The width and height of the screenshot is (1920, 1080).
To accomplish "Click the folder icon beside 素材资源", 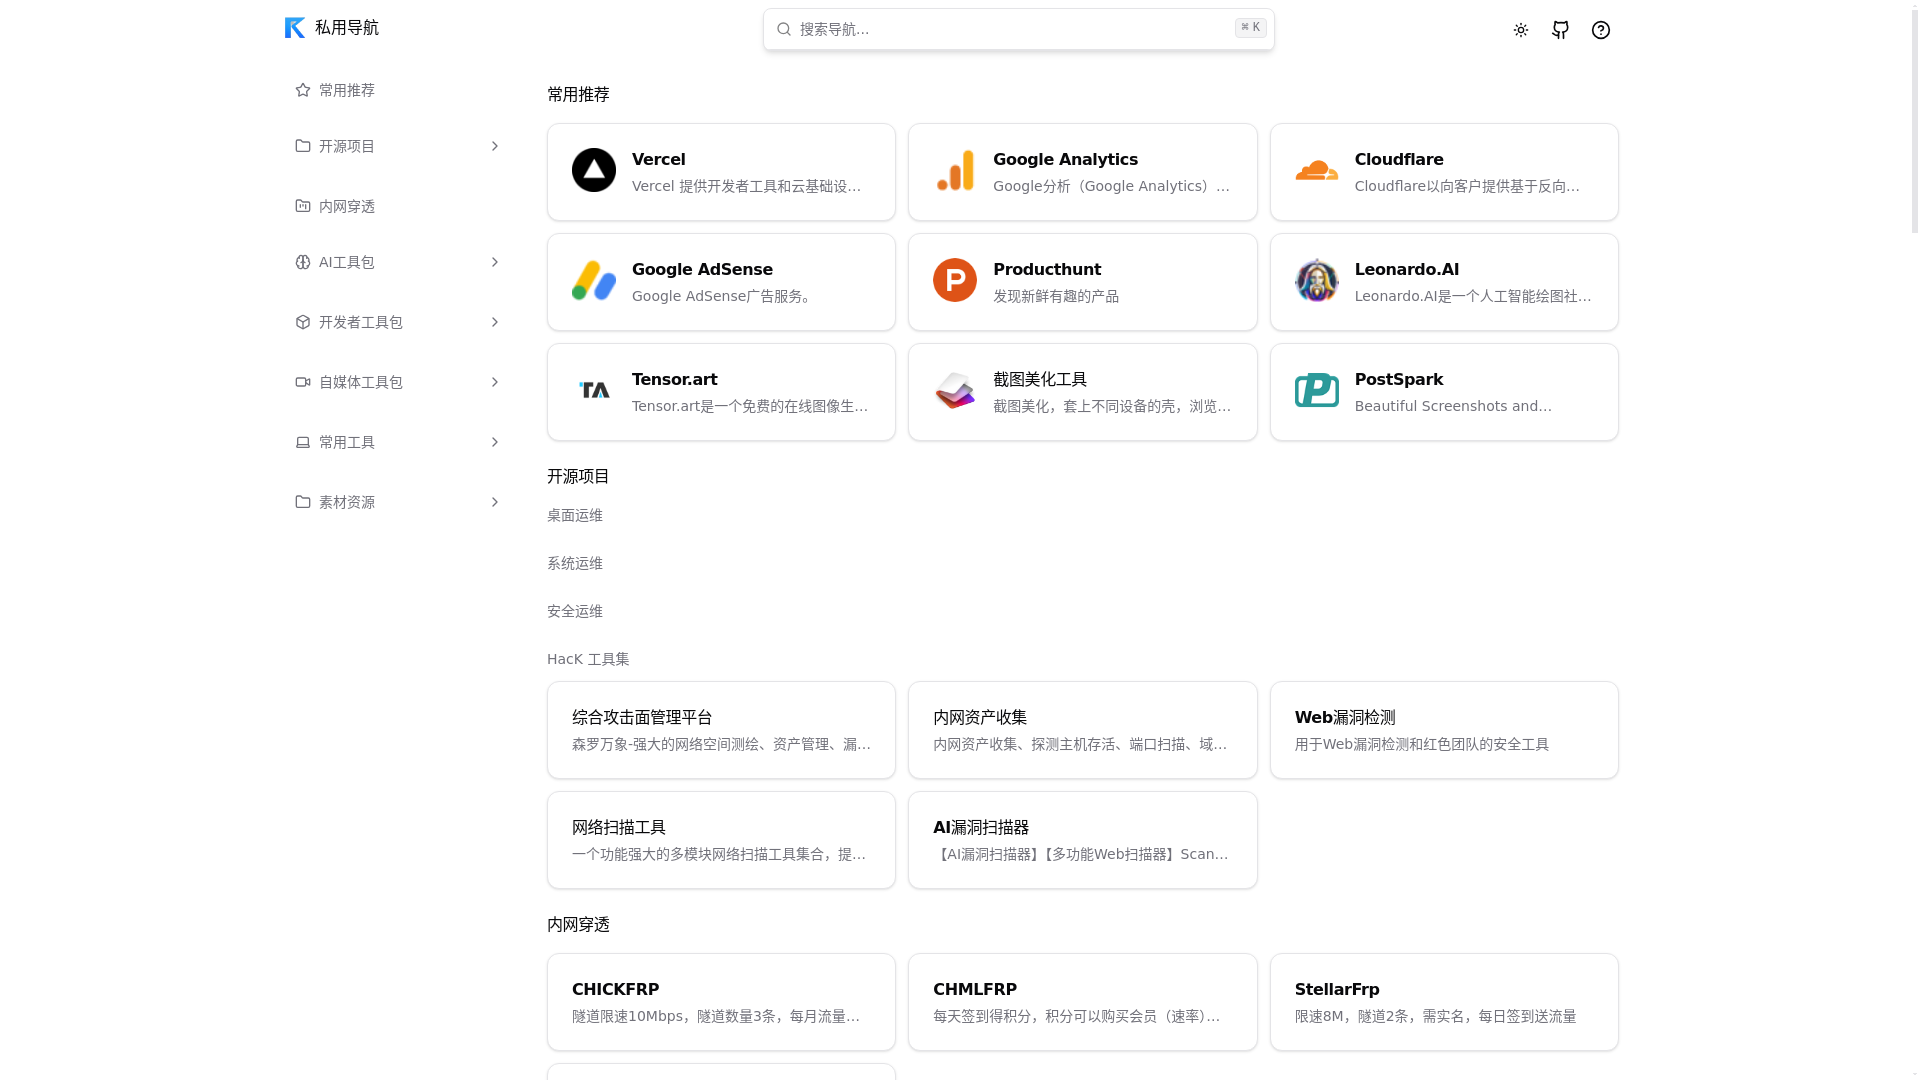I will pyautogui.click(x=303, y=502).
